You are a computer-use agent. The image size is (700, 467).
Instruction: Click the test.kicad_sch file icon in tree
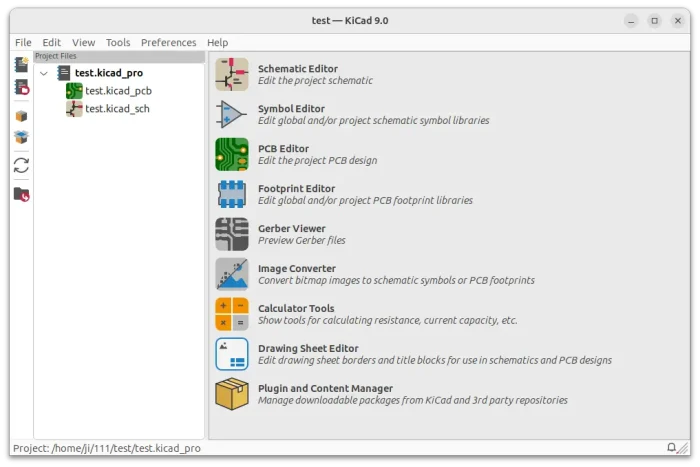(x=74, y=108)
